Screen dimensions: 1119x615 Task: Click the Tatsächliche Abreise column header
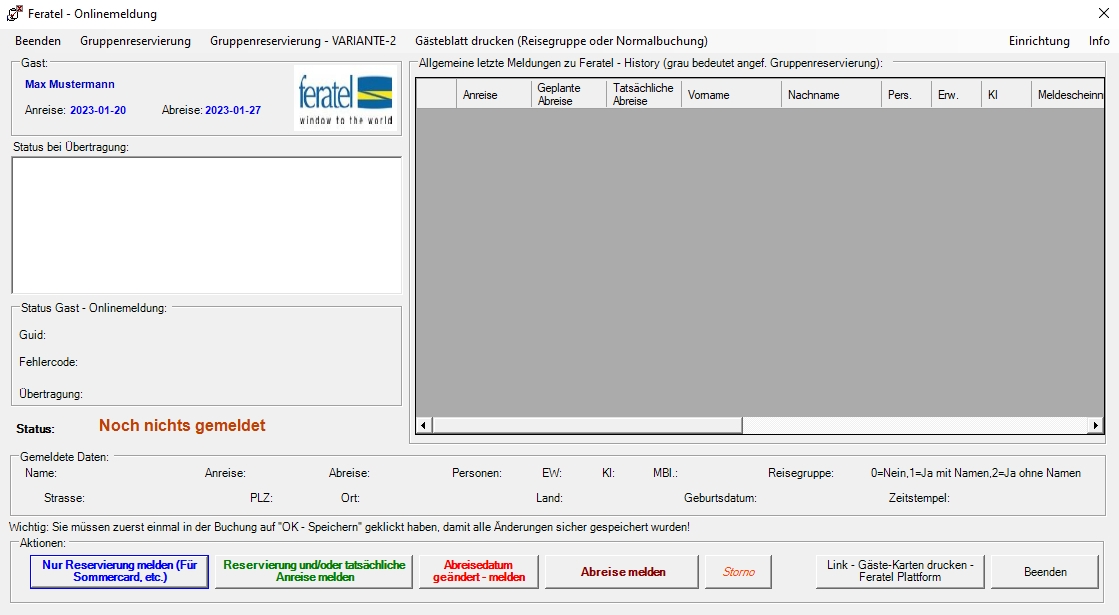pos(644,94)
